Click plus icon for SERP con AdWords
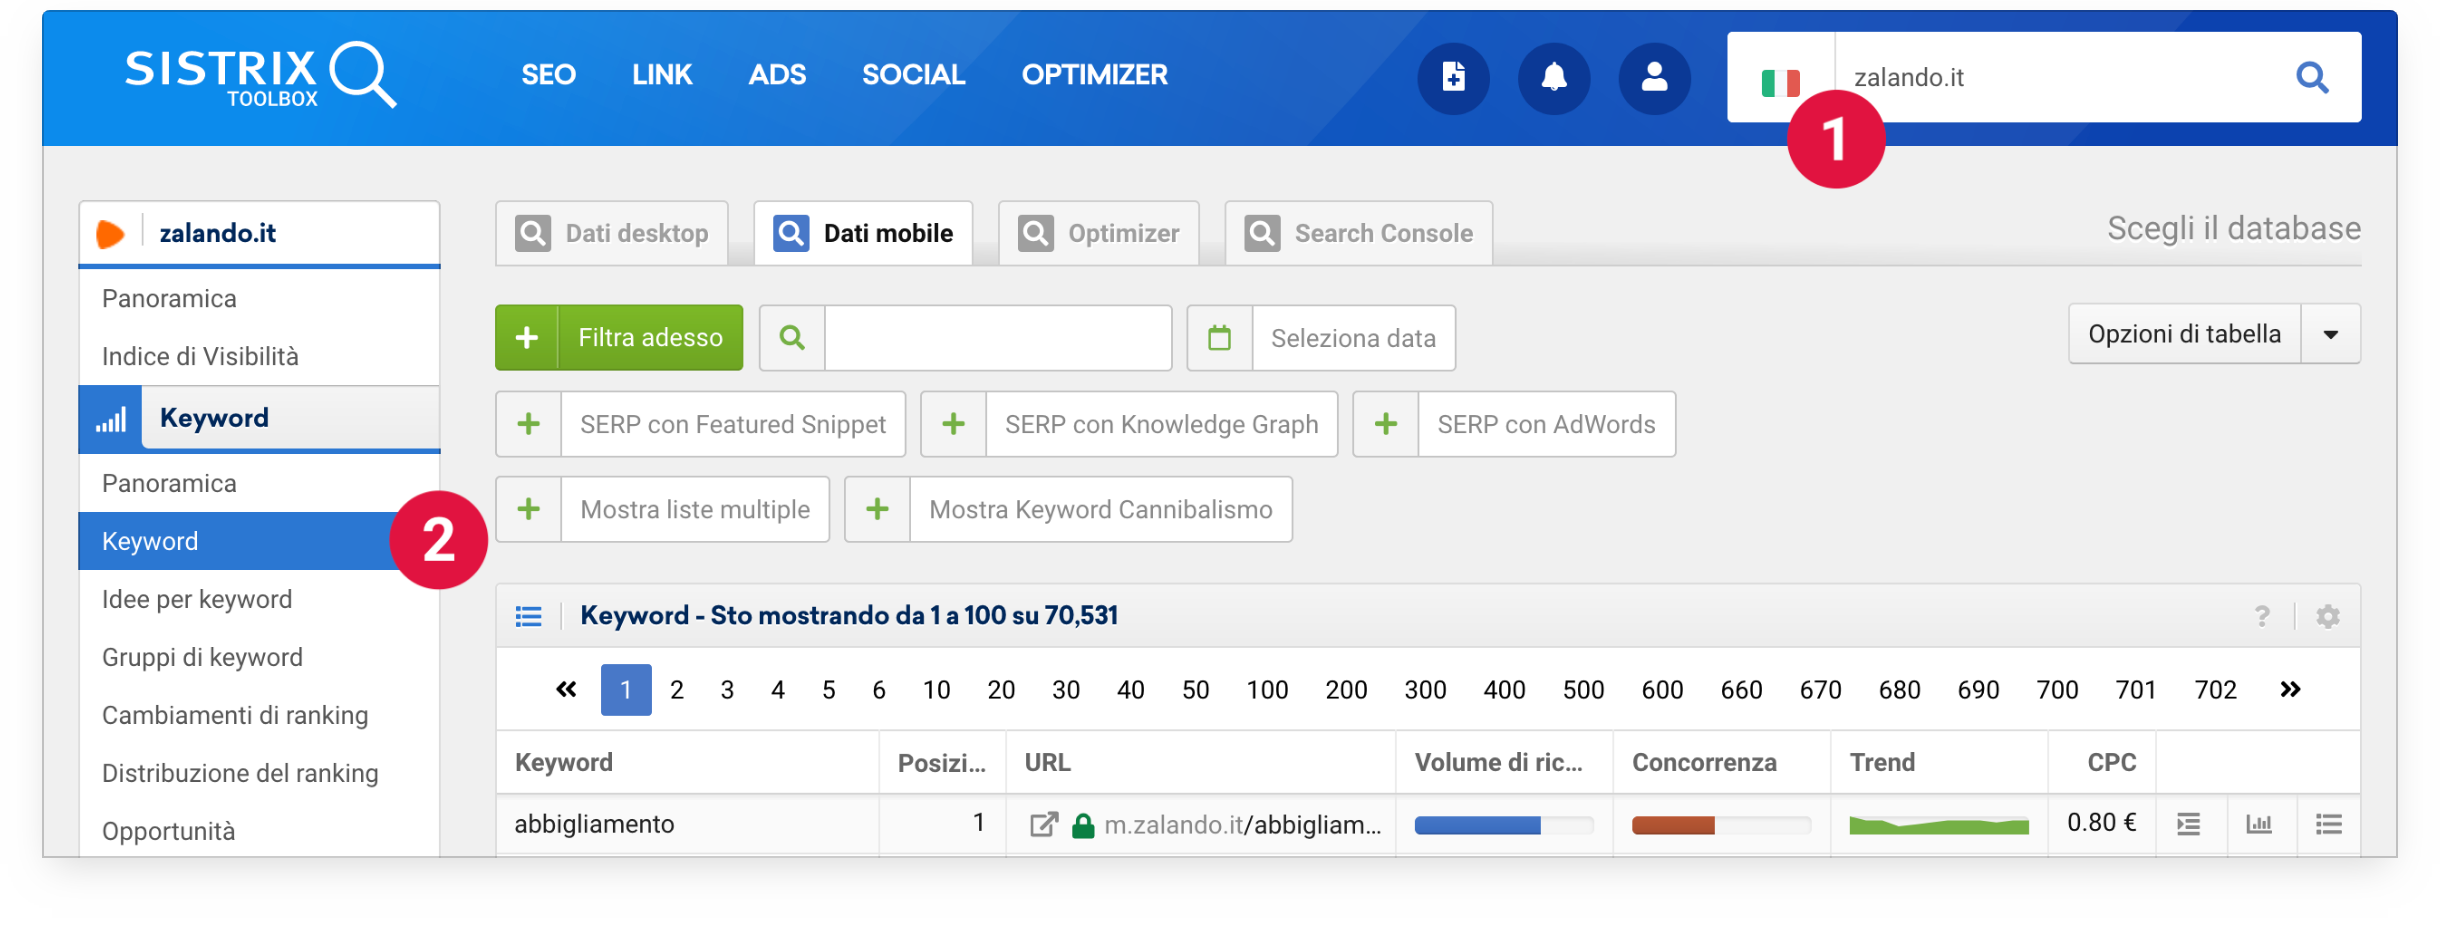 coord(1386,424)
